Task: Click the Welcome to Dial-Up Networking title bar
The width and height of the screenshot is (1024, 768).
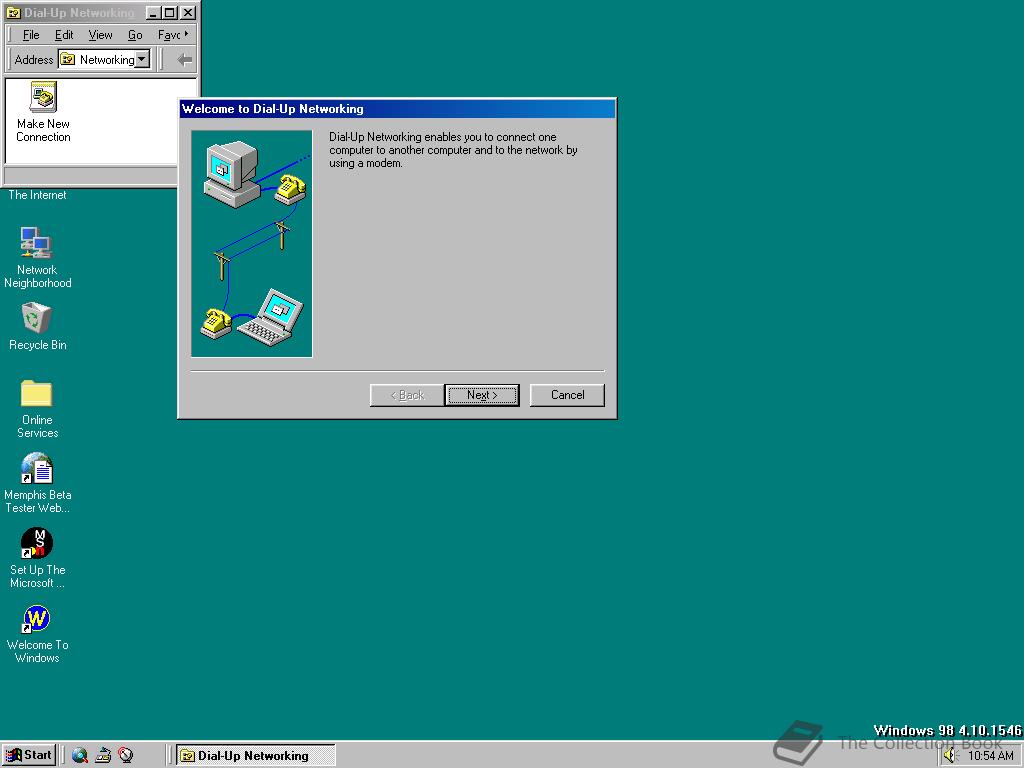Action: [x=397, y=109]
